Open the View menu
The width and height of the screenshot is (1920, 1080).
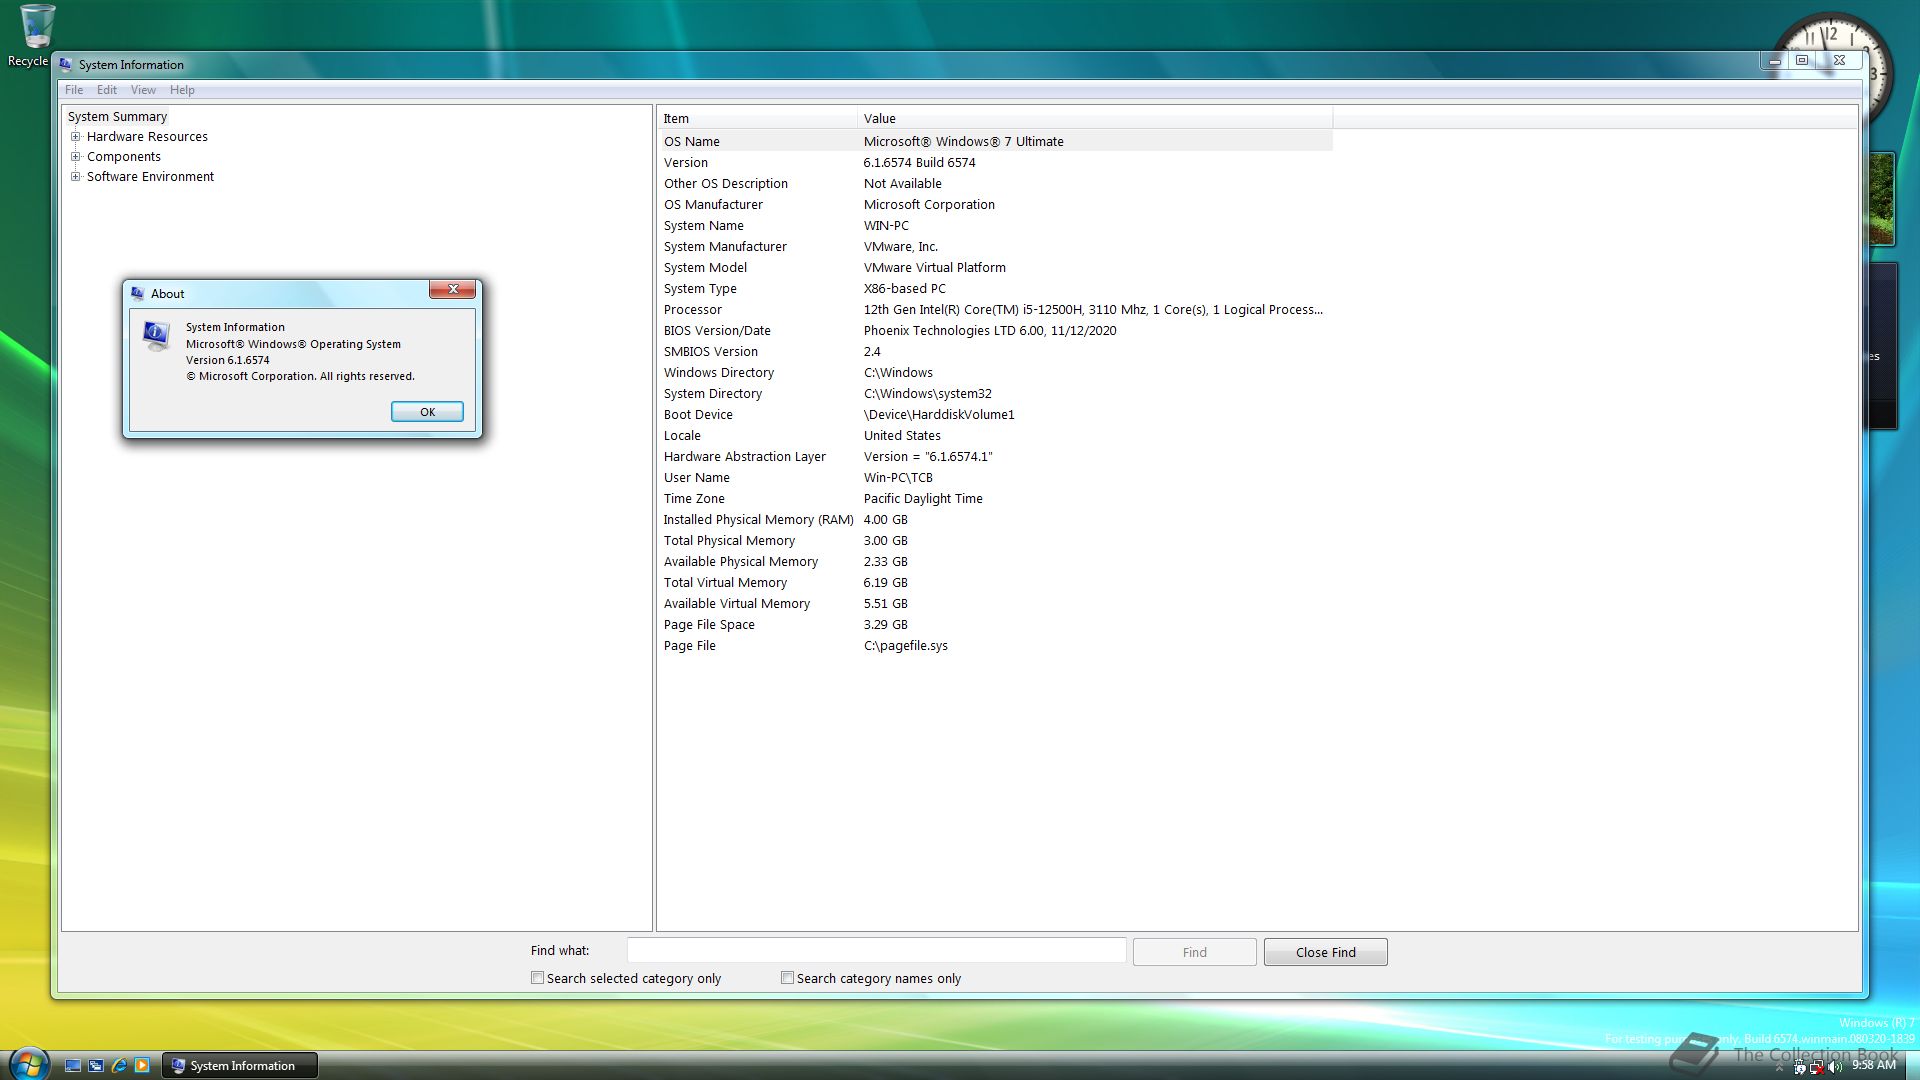pos(143,90)
